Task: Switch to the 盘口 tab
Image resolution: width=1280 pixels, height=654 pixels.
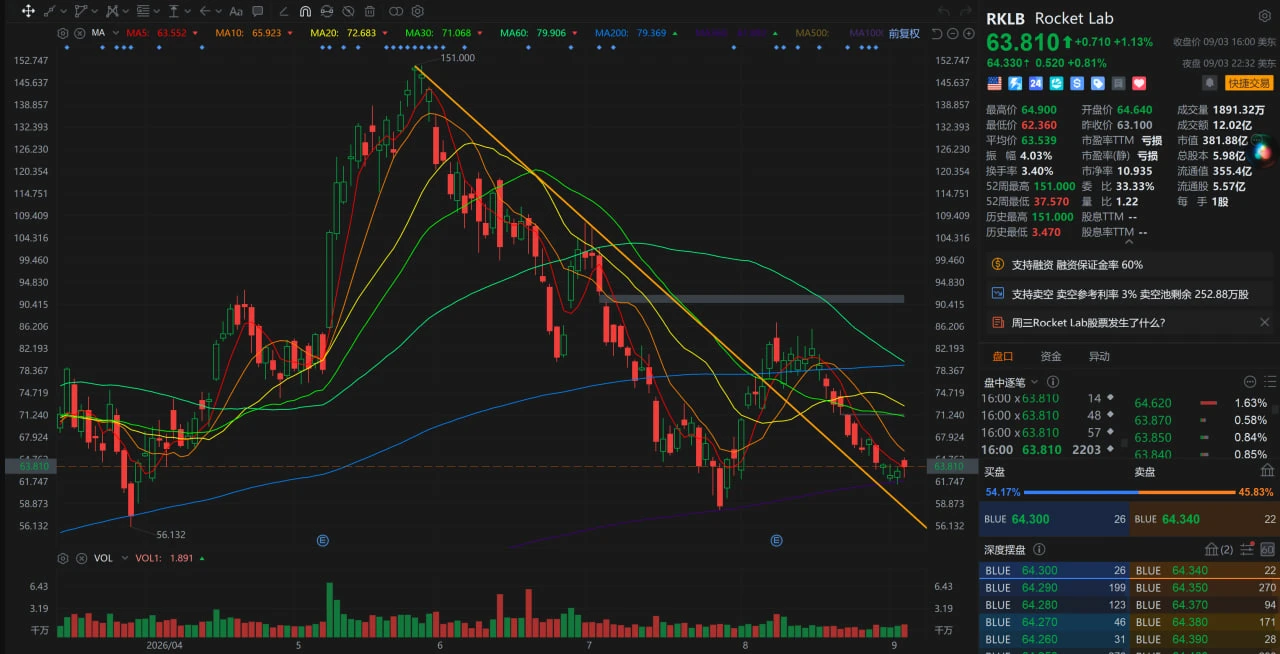Action: click(1002, 356)
